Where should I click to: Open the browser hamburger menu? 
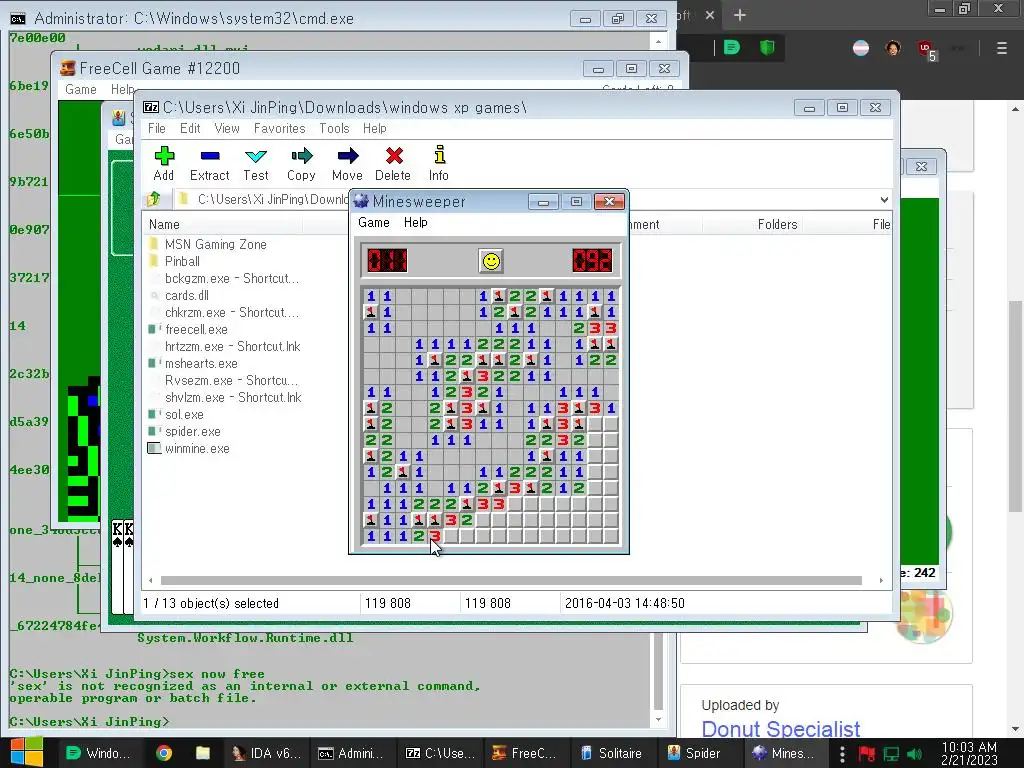point(1002,48)
